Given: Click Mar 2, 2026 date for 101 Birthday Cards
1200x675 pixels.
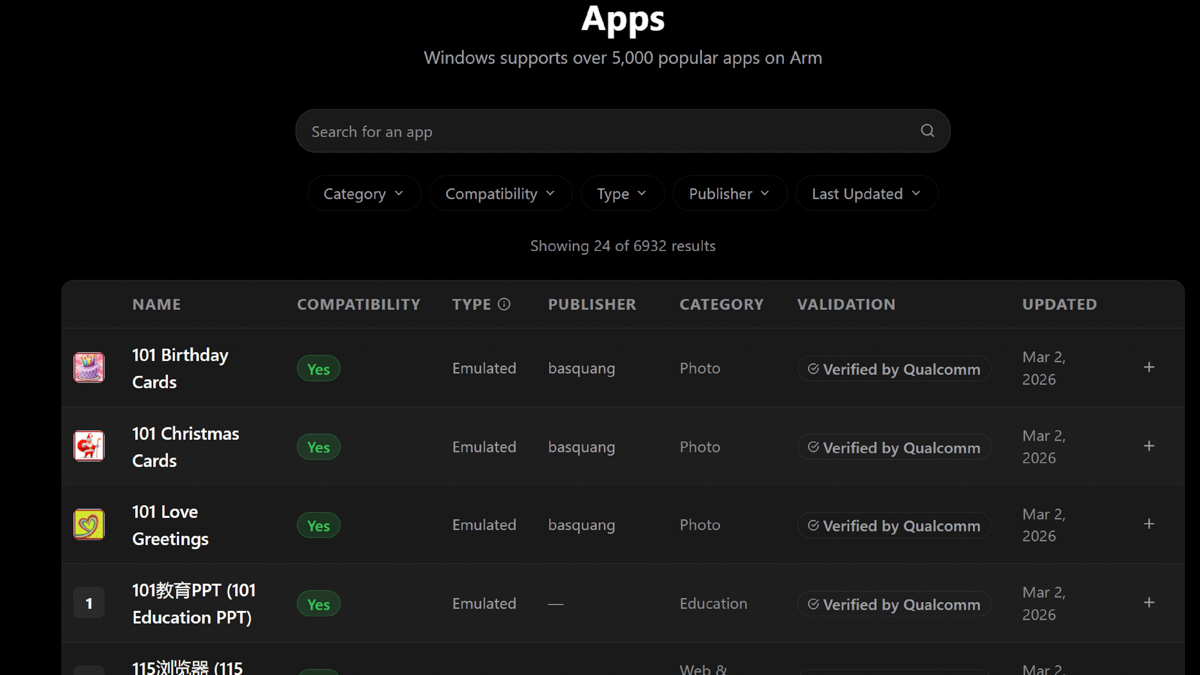Looking at the screenshot, I should [x=1044, y=368].
